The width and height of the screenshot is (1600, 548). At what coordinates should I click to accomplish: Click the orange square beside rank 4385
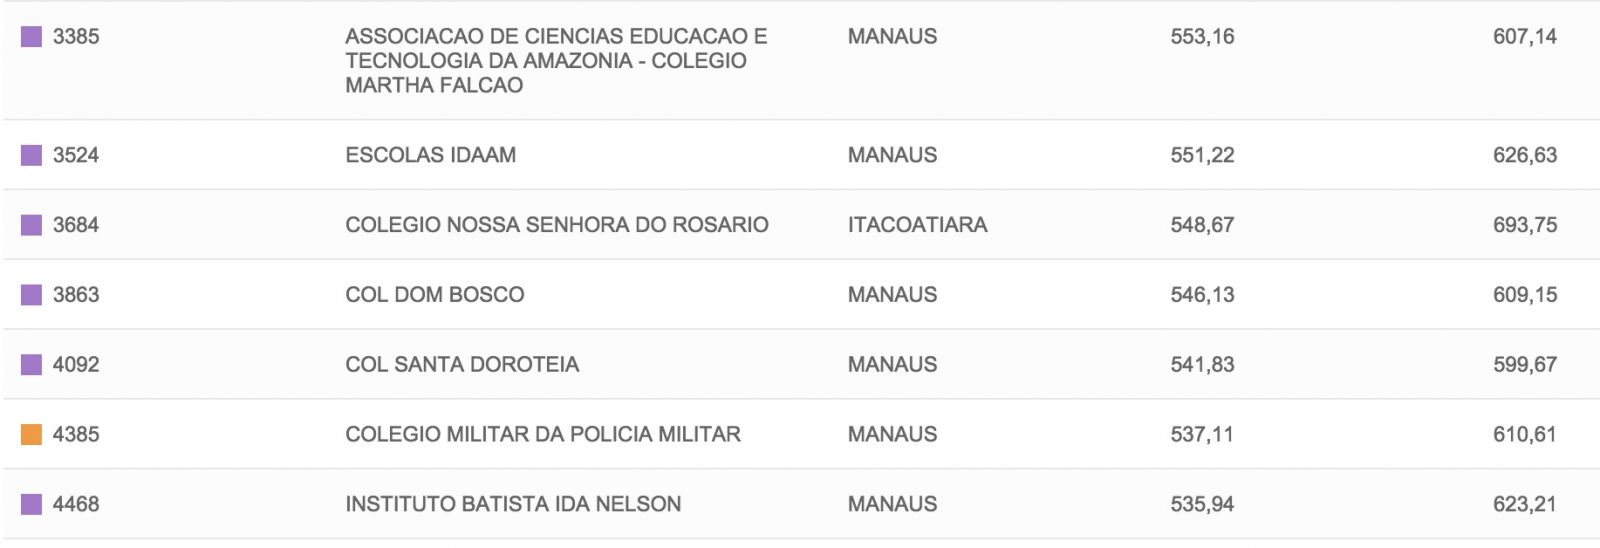[x=32, y=435]
